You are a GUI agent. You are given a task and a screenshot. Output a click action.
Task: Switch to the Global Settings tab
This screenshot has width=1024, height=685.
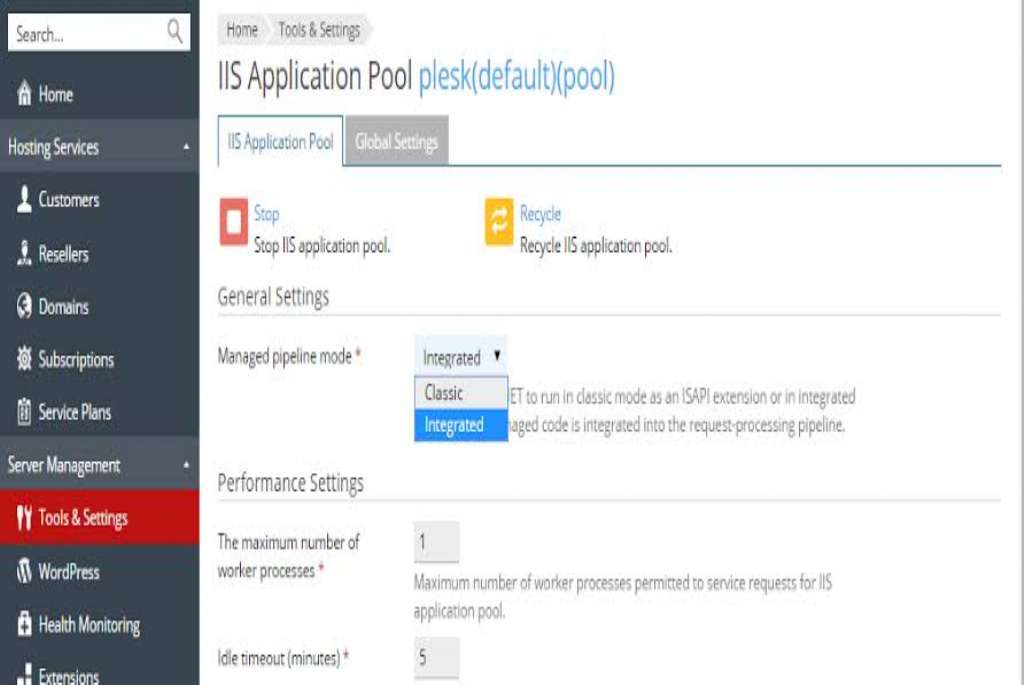pyautogui.click(x=396, y=141)
